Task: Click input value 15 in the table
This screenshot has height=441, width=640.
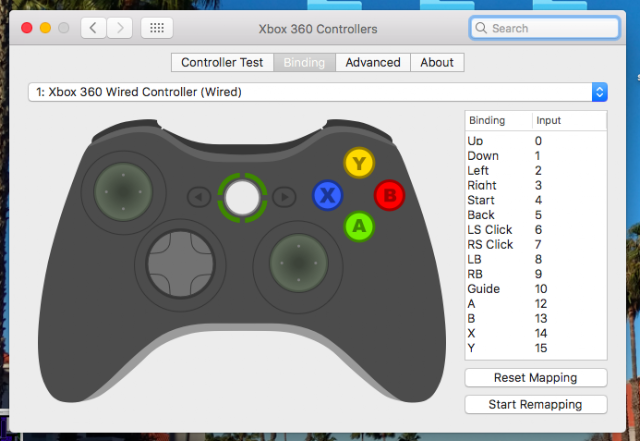Action: (541, 348)
